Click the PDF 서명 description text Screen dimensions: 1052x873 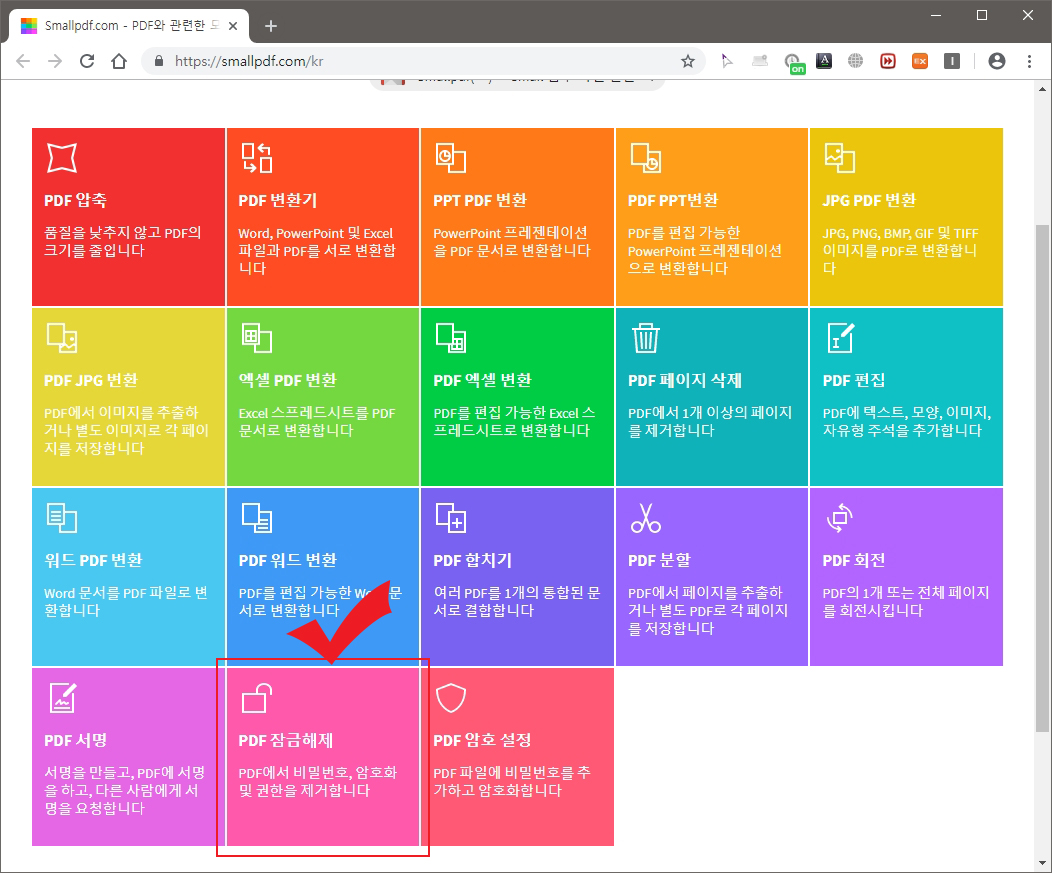pos(125,790)
